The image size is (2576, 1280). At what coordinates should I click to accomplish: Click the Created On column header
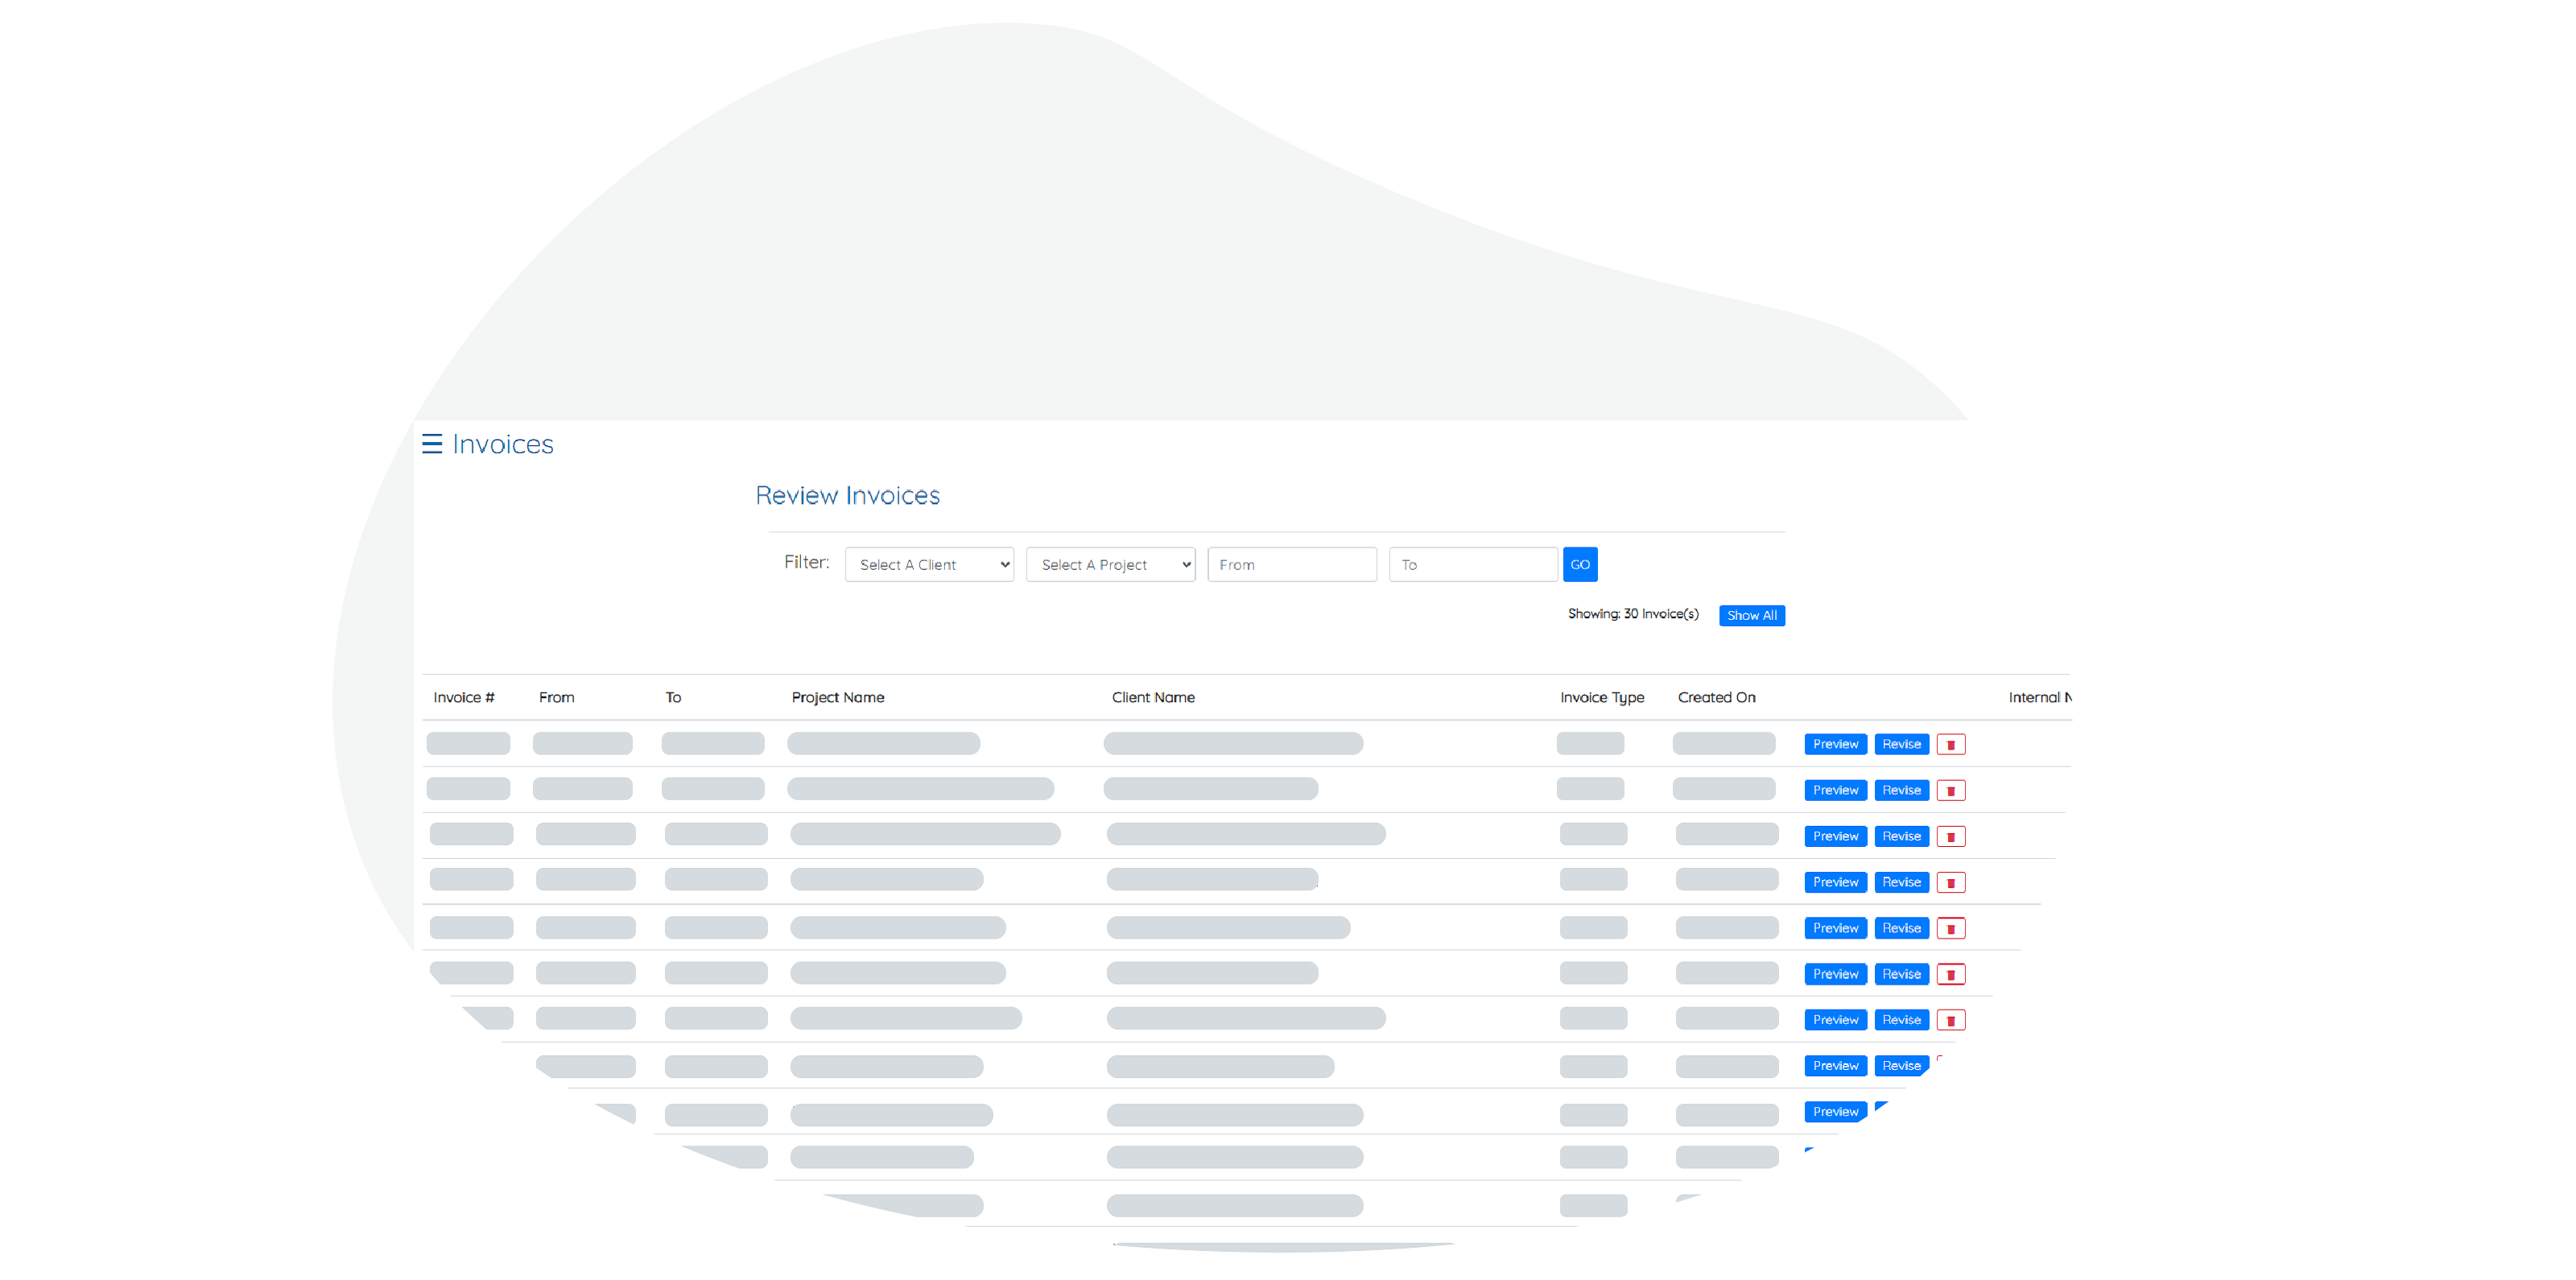[1716, 697]
